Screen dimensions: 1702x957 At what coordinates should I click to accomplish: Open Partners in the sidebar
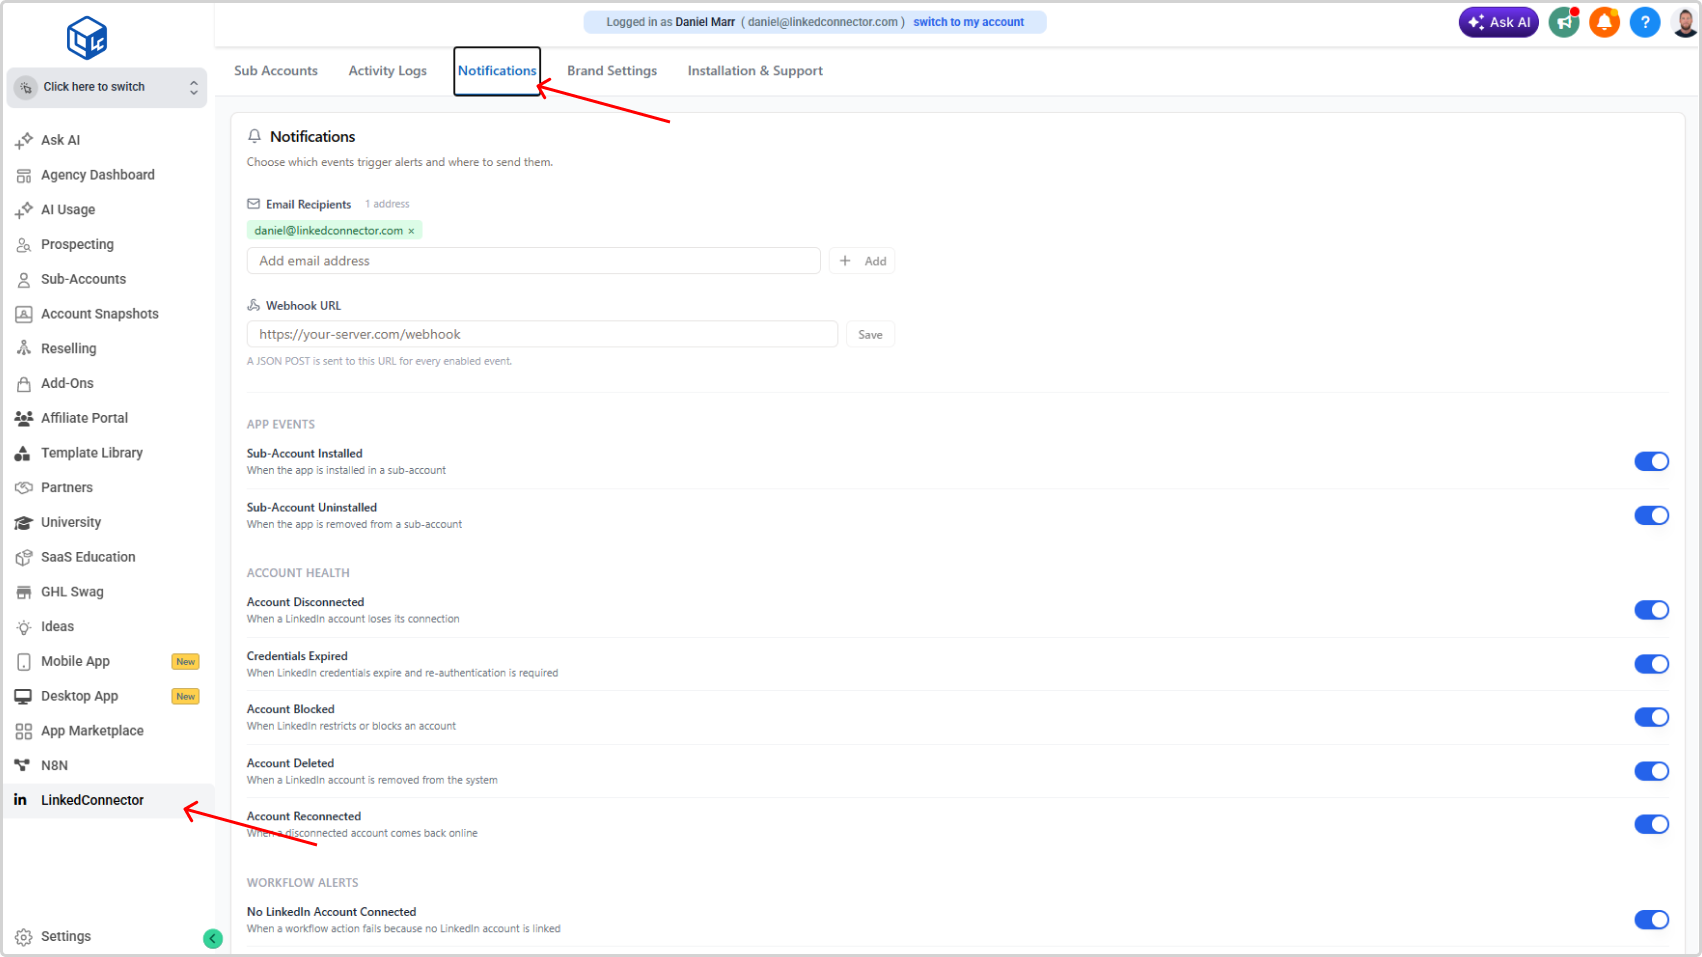(66, 488)
